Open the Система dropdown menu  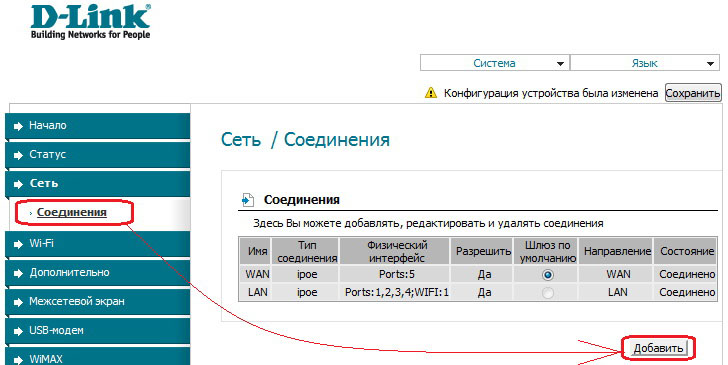point(494,63)
